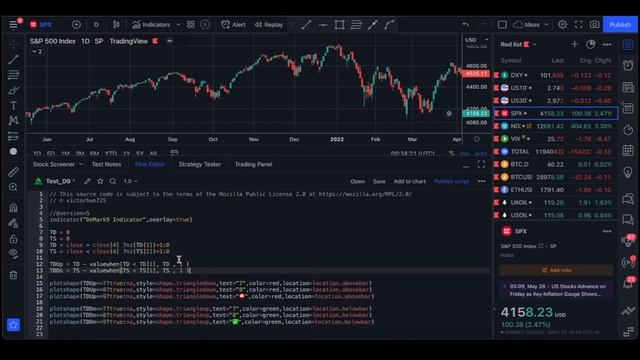The height and width of the screenshot is (360, 640).
Task: Open search in Pine Editor
Action: (x=113, y=181)
